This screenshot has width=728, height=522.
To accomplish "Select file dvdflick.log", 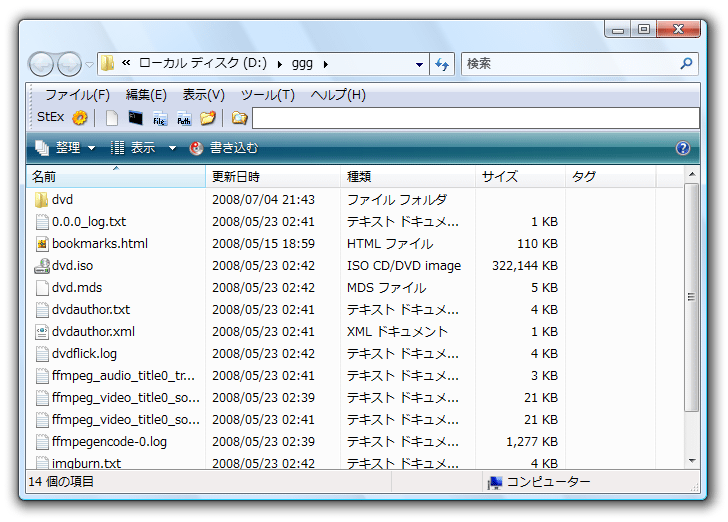I will click(84, 353).
